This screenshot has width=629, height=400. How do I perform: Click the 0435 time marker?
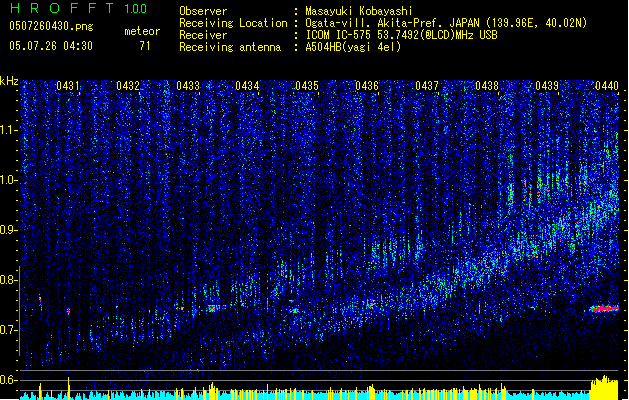(x=307, y=86)
